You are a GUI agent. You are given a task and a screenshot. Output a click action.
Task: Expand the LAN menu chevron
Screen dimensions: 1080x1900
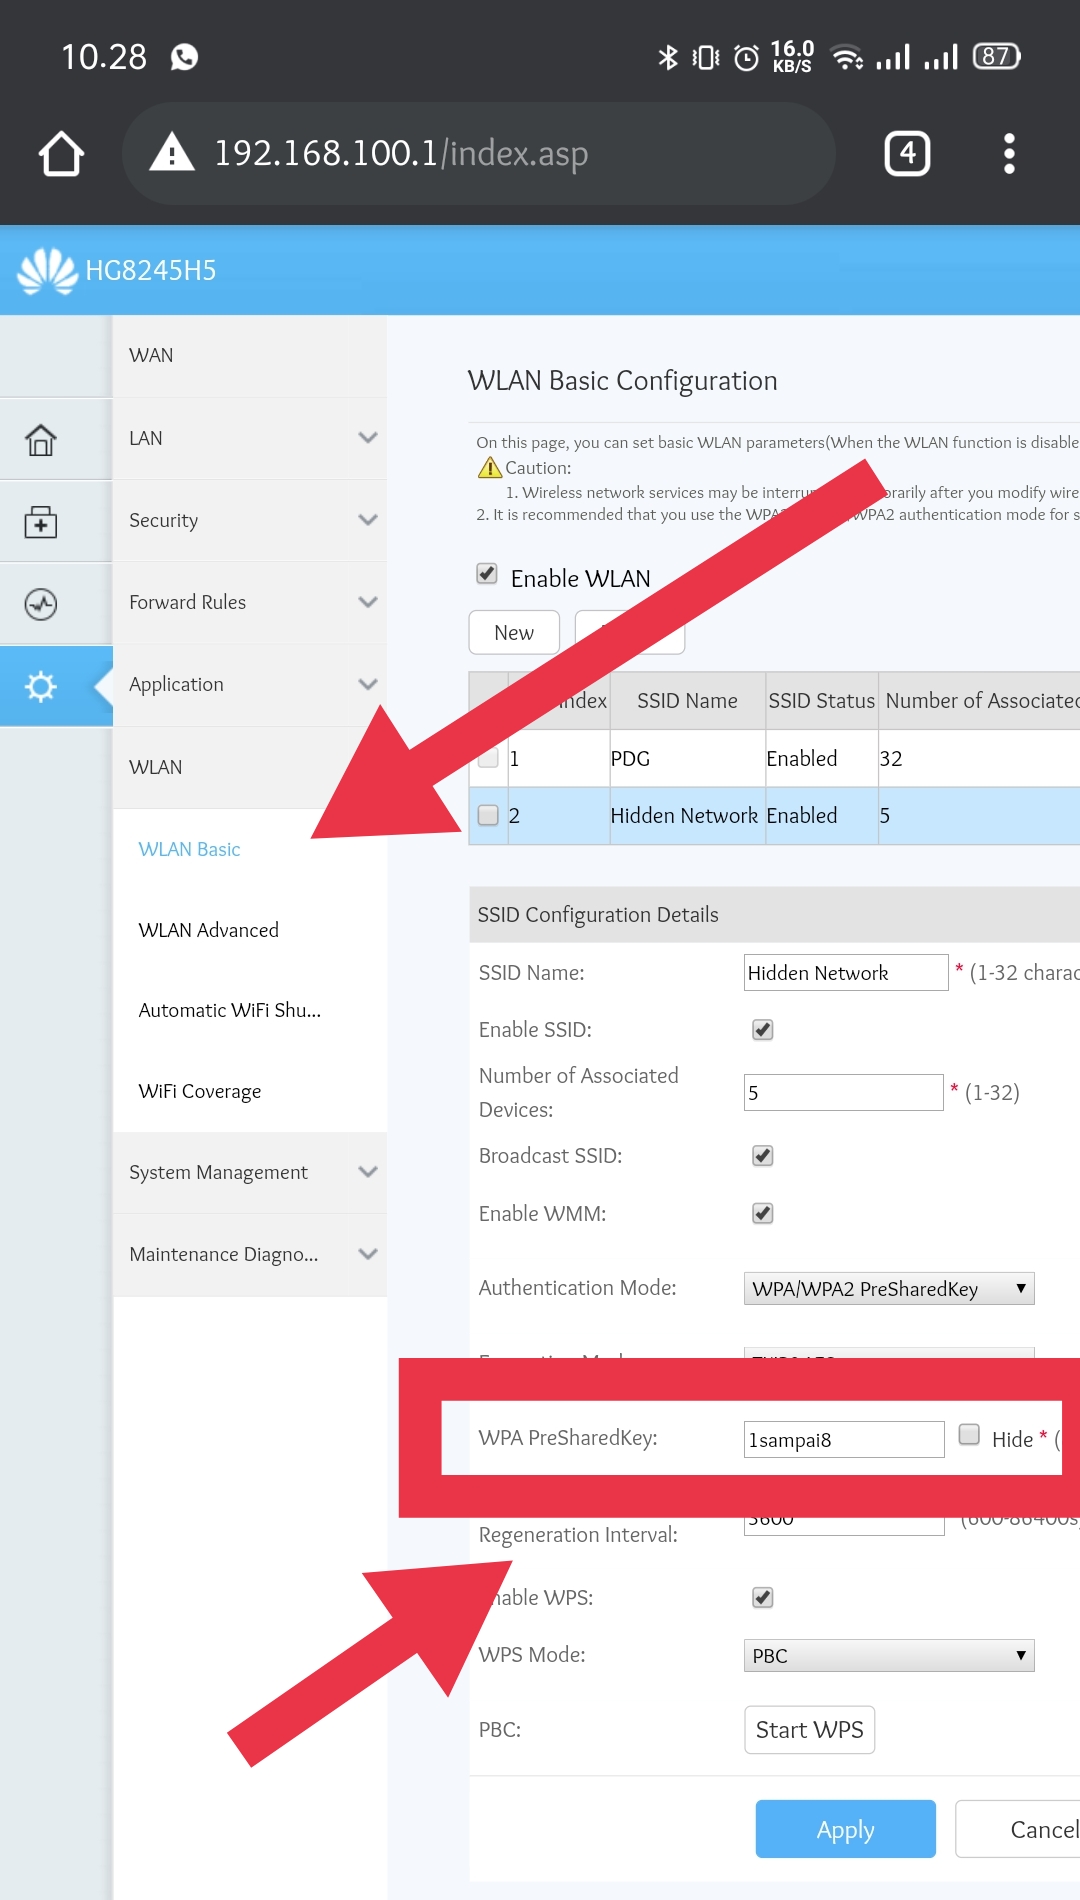pyautogui.click(x=368, y=438)
